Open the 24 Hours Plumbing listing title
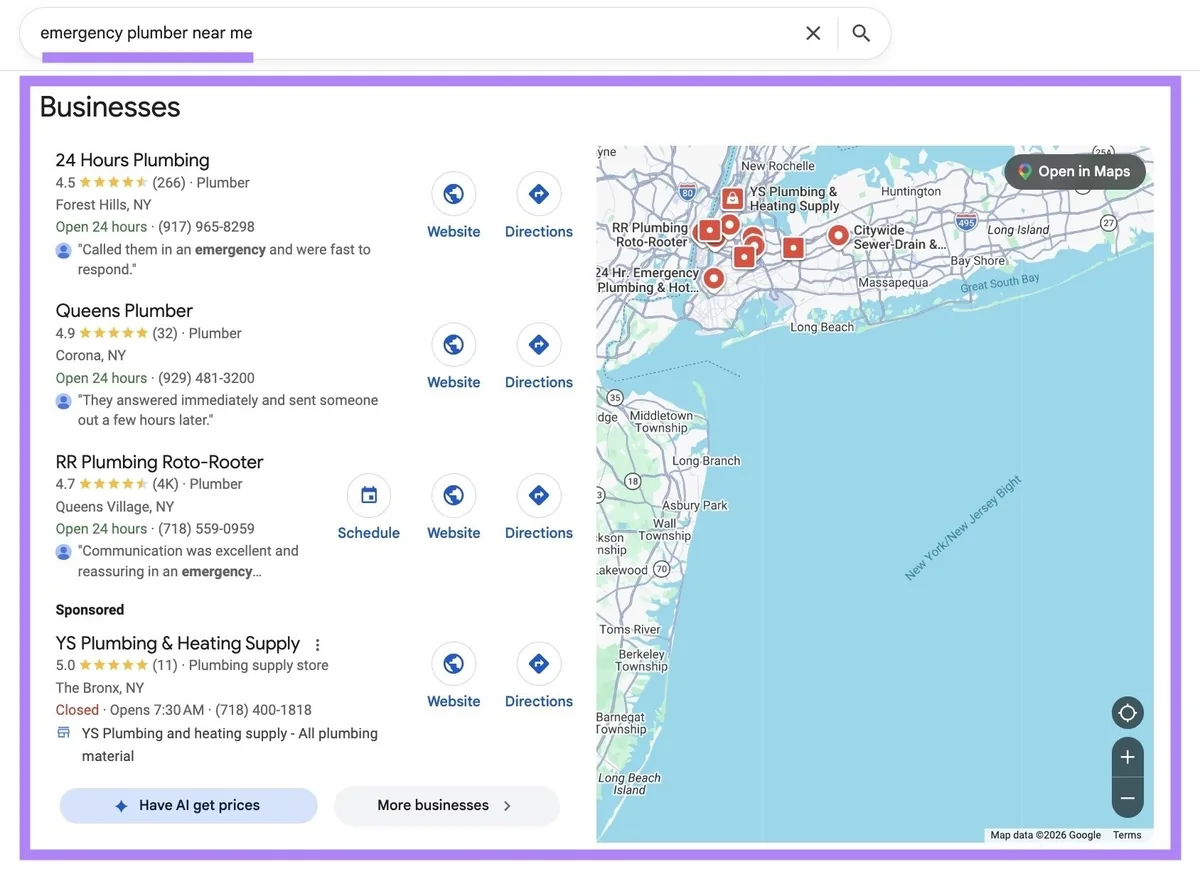 click(132, 160)
